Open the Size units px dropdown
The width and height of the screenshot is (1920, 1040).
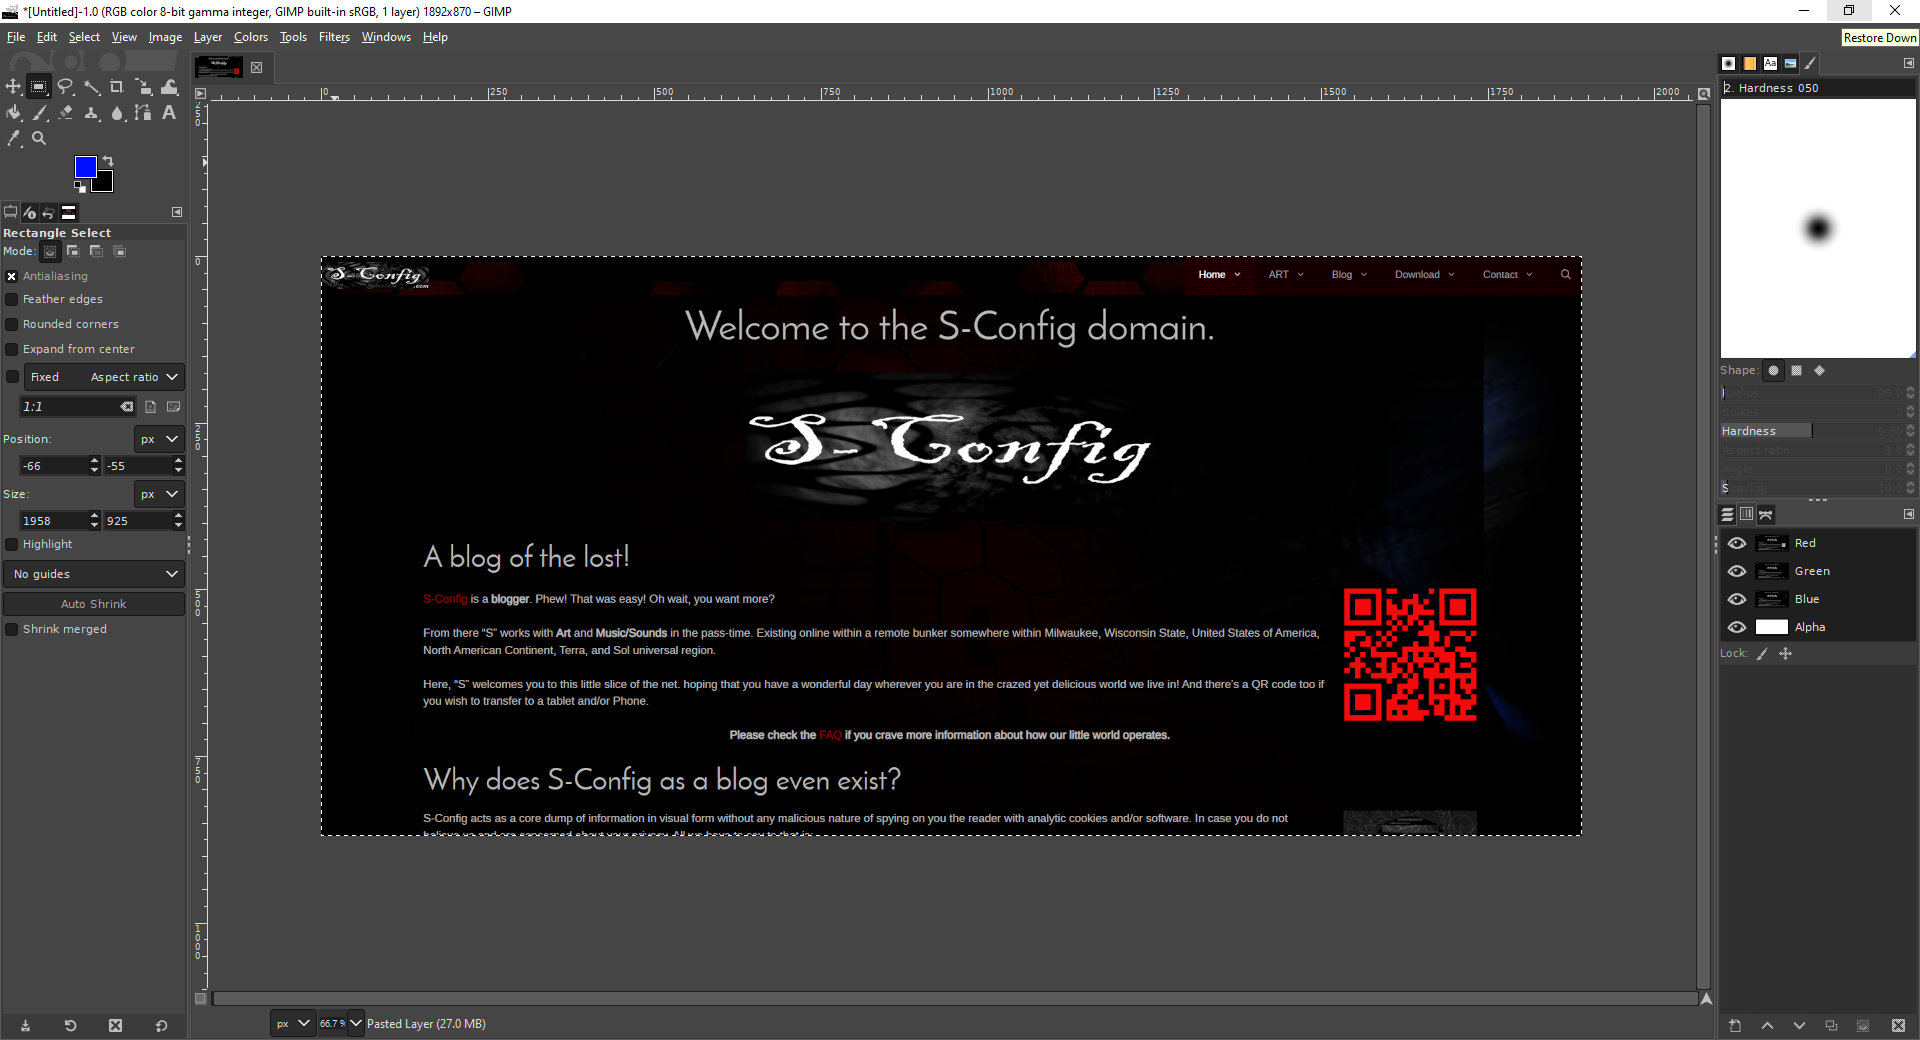pyautogui.click(x=159, y=494)
